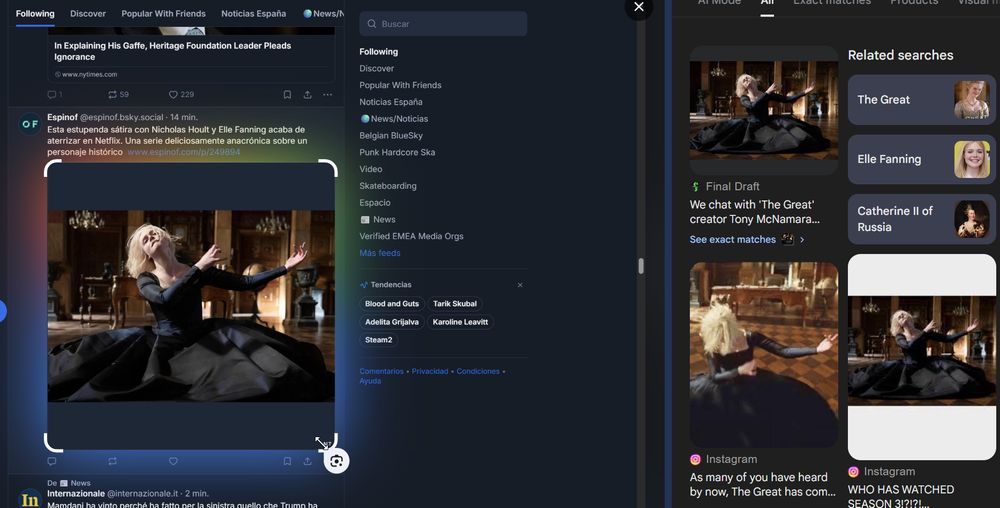Image resolution: width=1000 pixels, height=508 pixels.
Task: Open the News/Noticias sidebar feed
Action: [394, 119]
